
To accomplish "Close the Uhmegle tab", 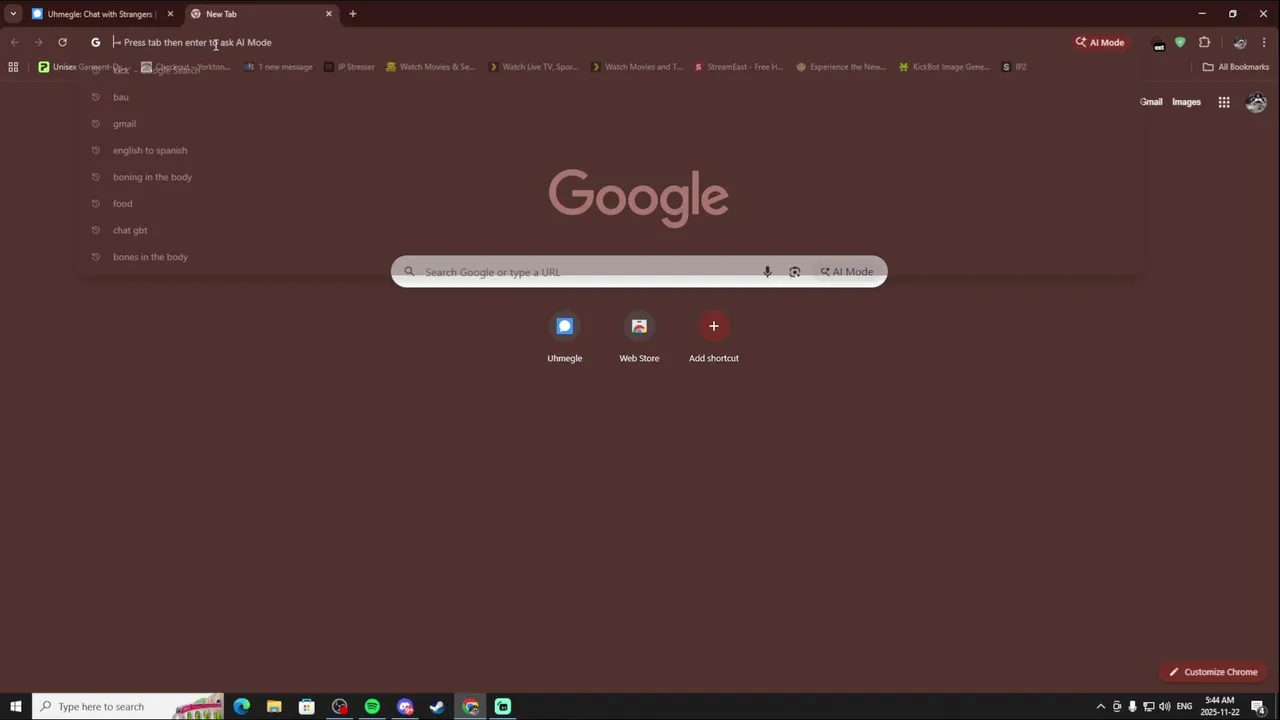I will [x=170, y=14].
